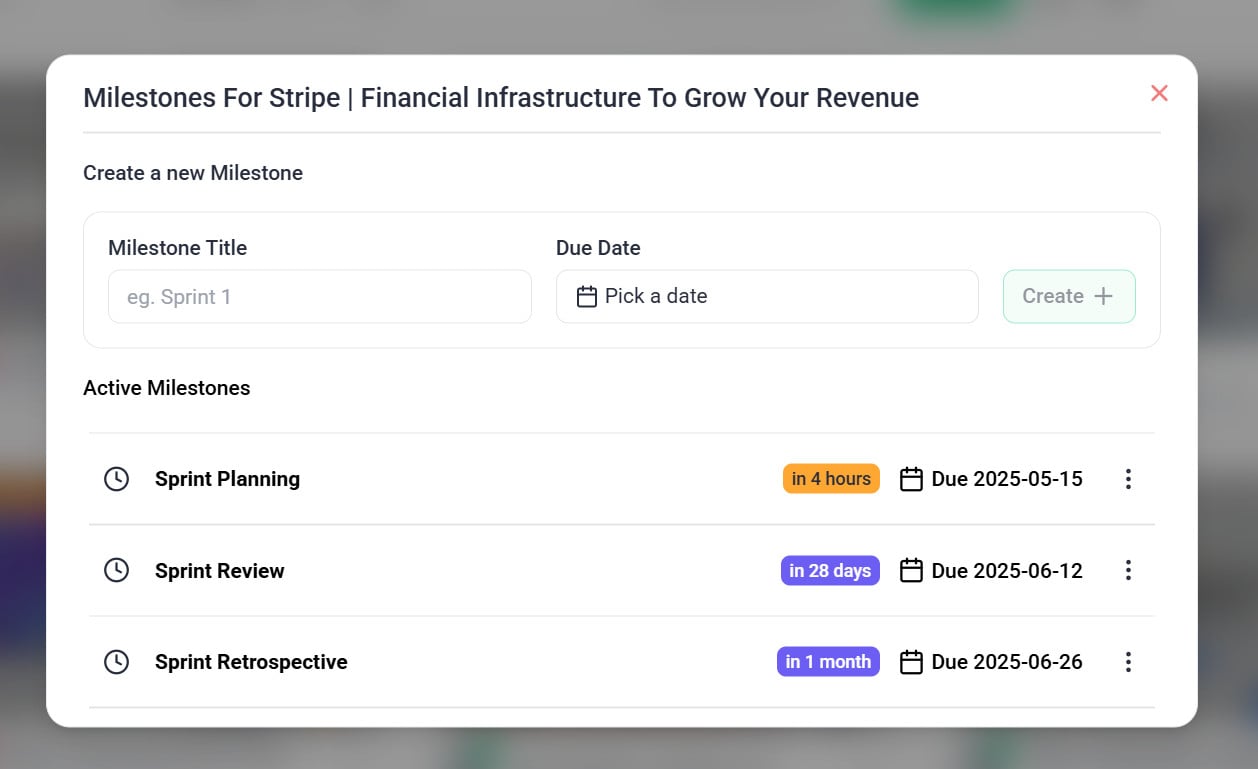Click the purple 'in 28 days' badge
The image size is (1258, 769).
[x=830, y=571]
